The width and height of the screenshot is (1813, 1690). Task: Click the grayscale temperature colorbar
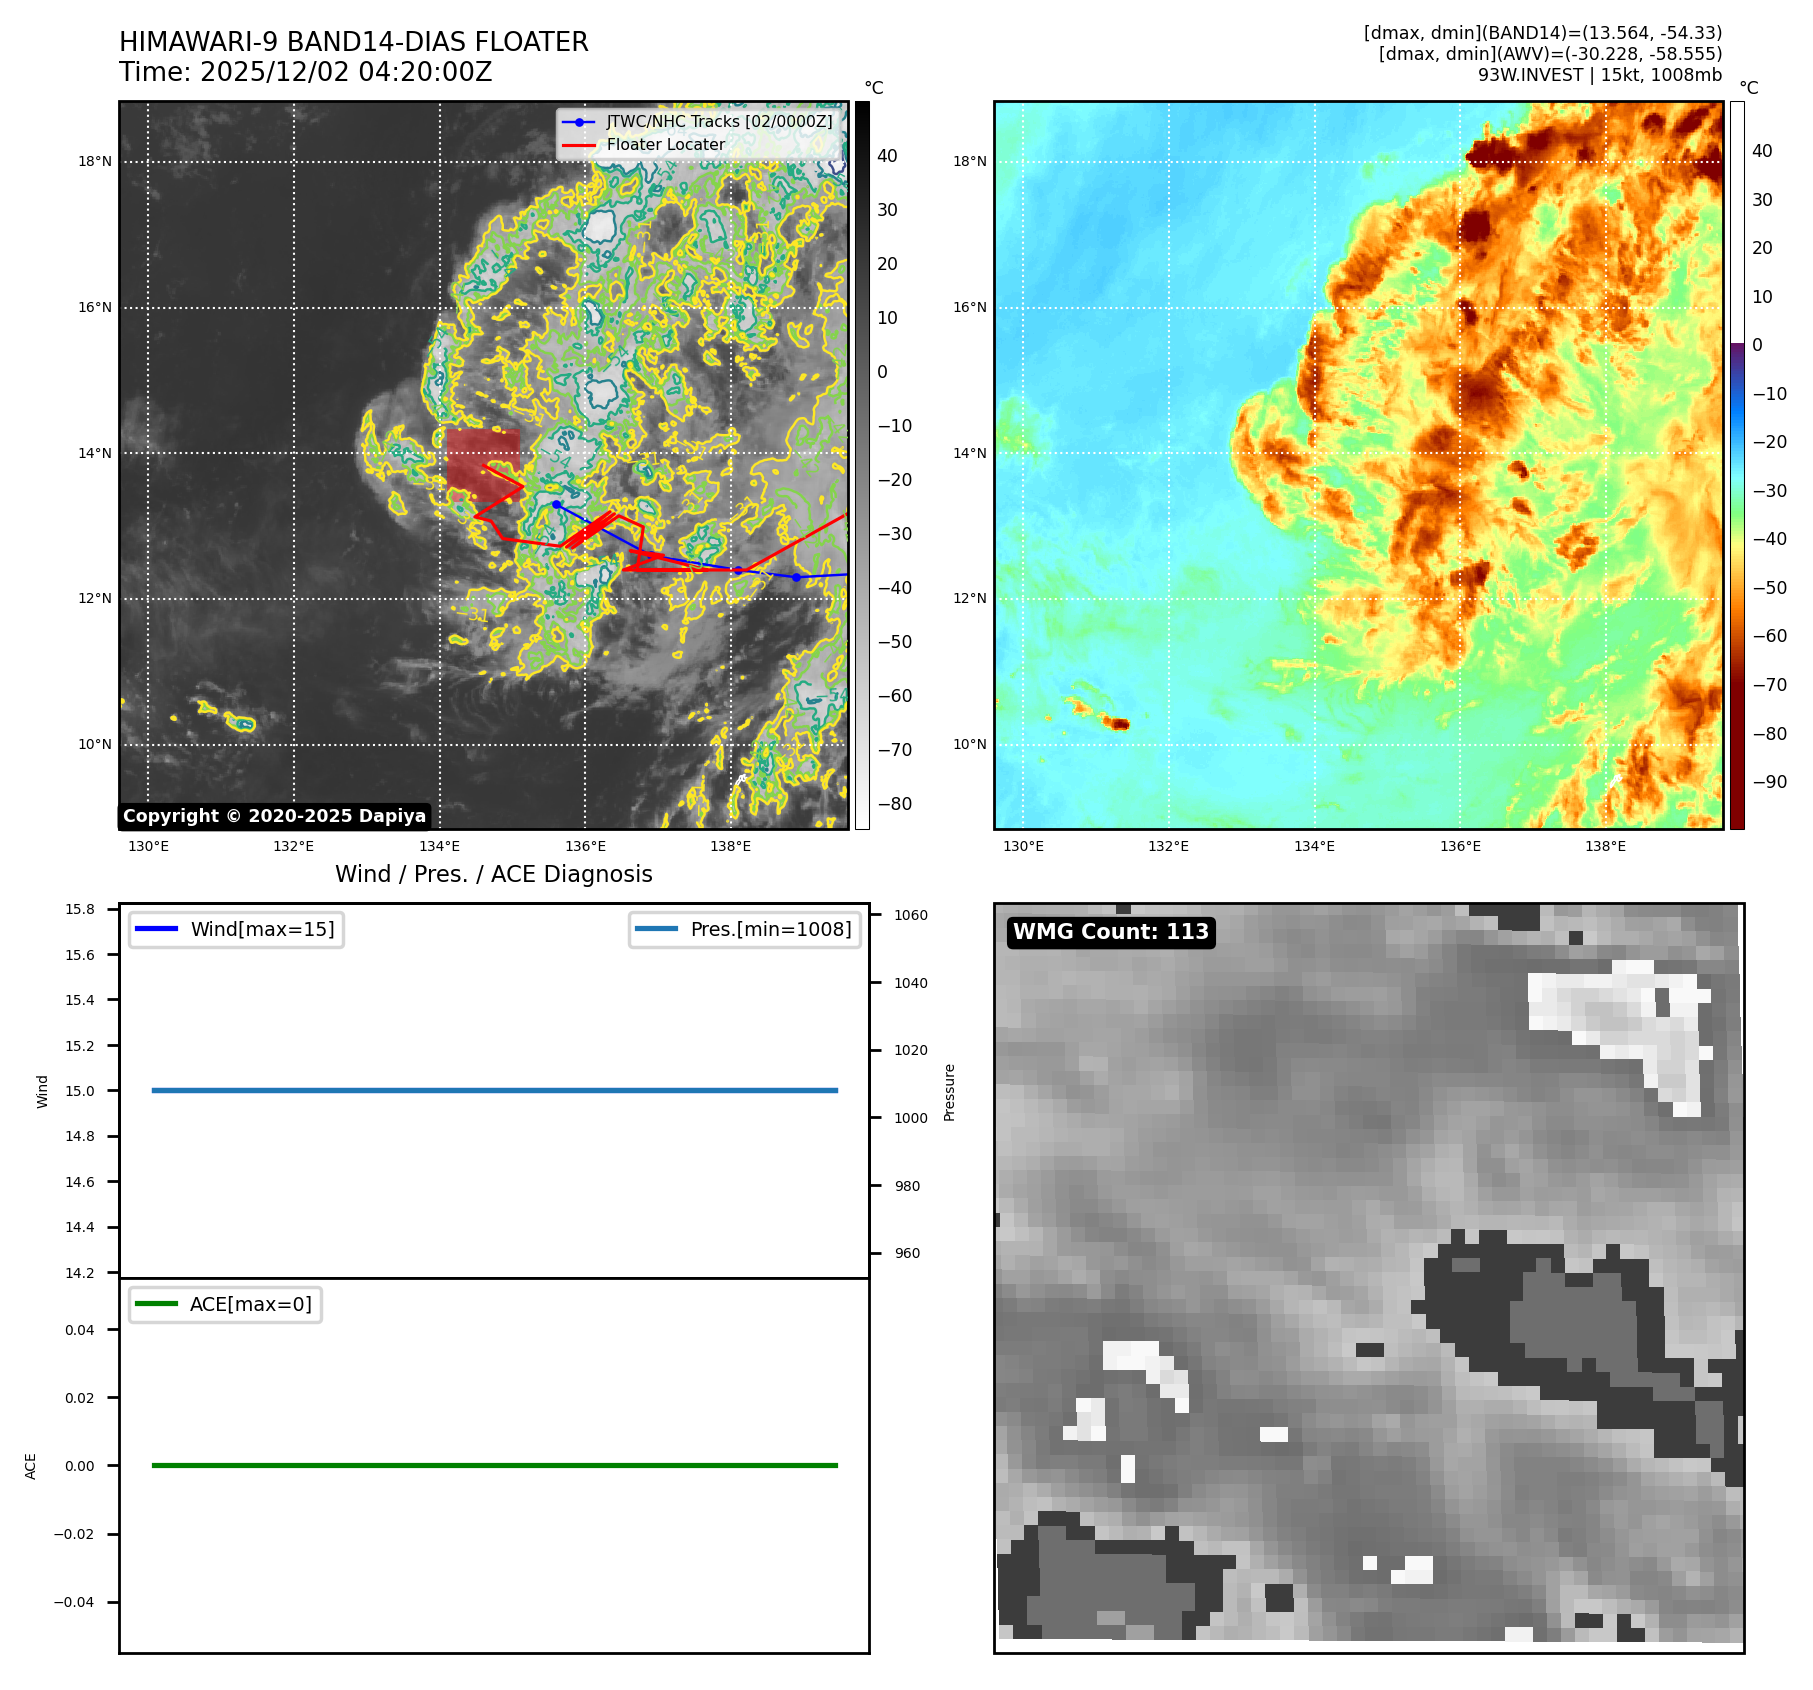pos(862,465)
